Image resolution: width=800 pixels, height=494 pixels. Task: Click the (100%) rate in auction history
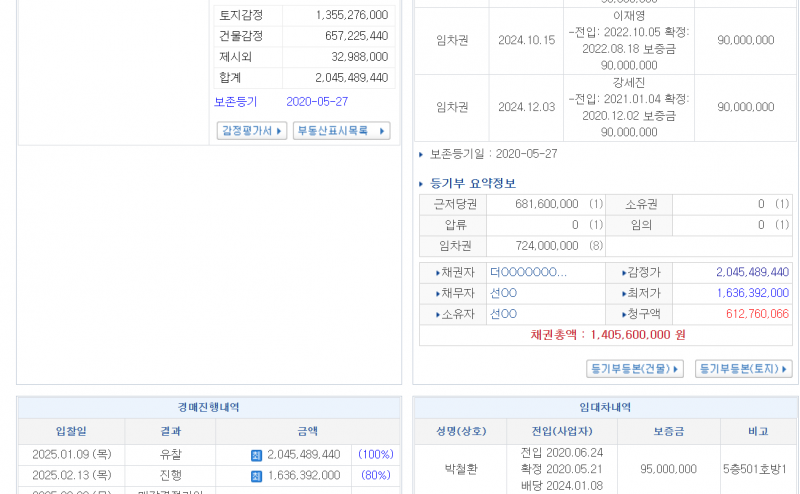pos(376,455)
